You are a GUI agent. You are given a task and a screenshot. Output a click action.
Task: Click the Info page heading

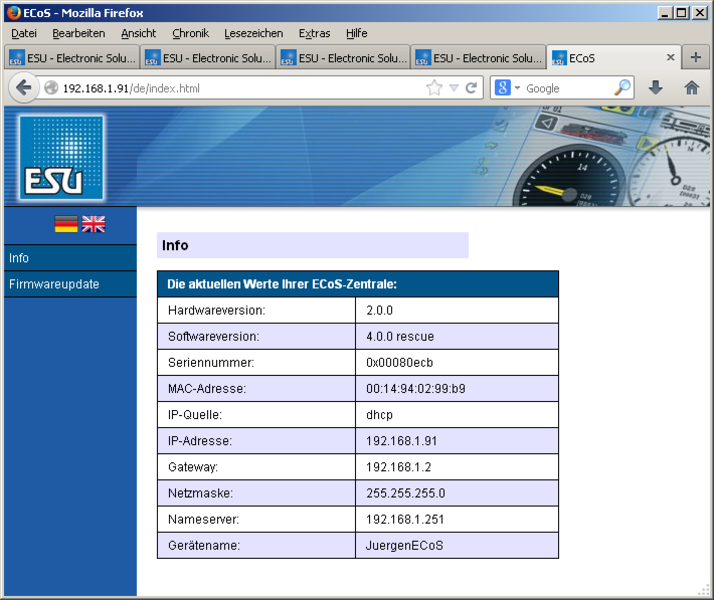[175, 245]
